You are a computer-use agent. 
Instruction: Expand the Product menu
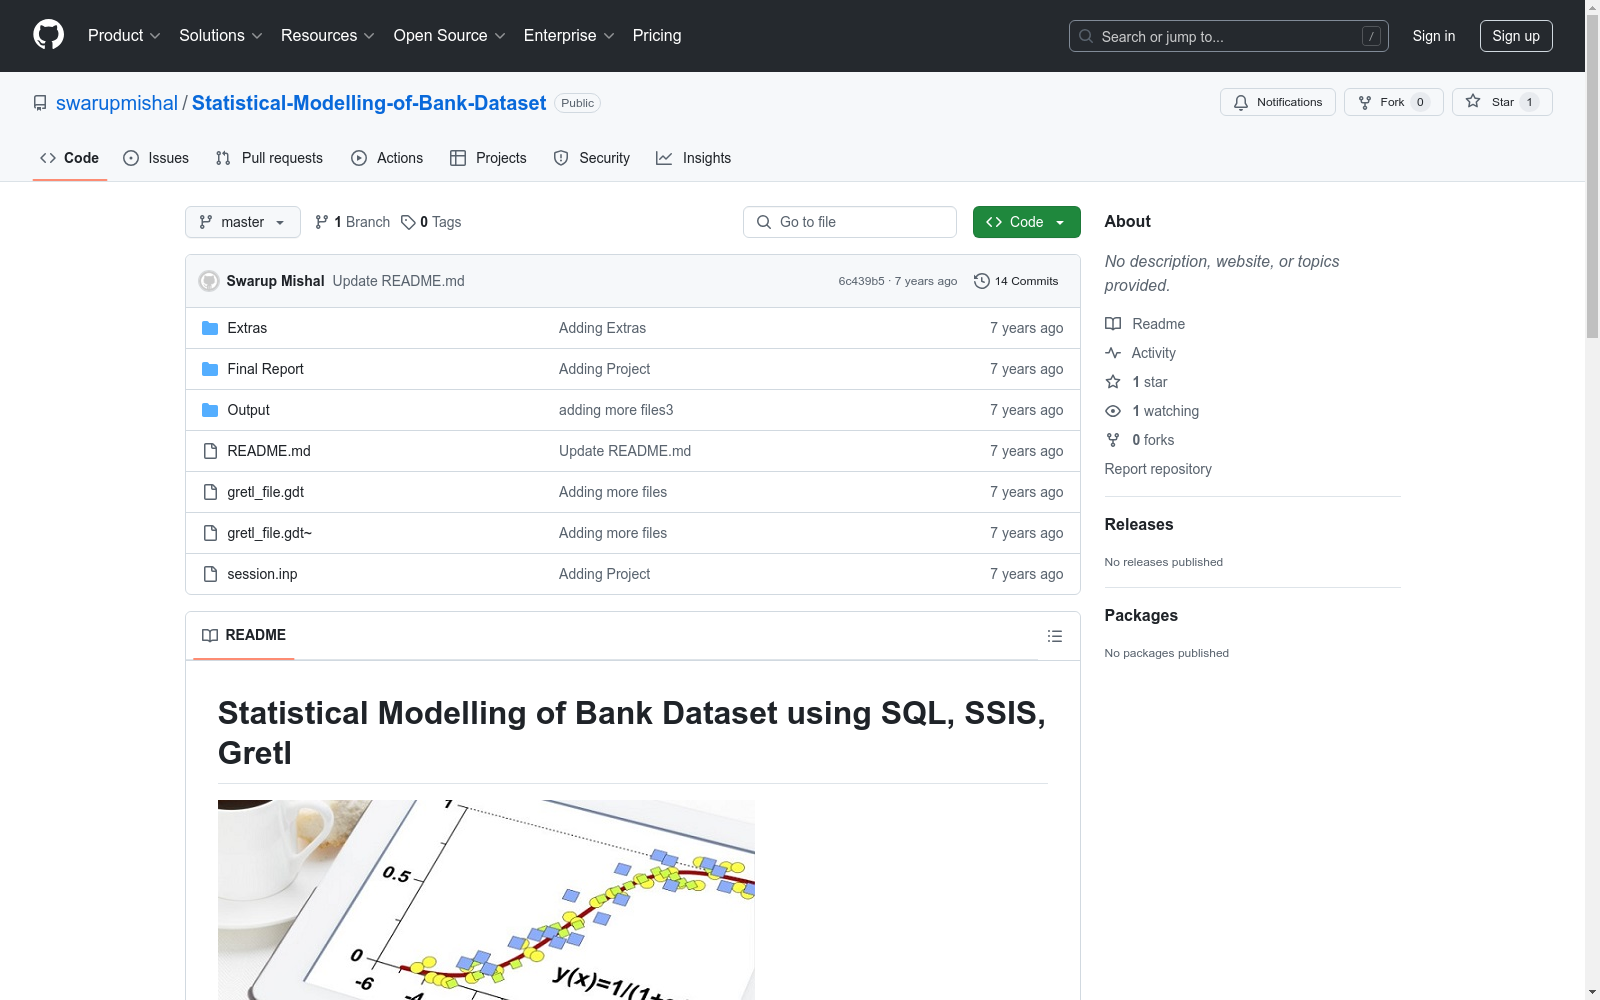(x=124, y=35)
